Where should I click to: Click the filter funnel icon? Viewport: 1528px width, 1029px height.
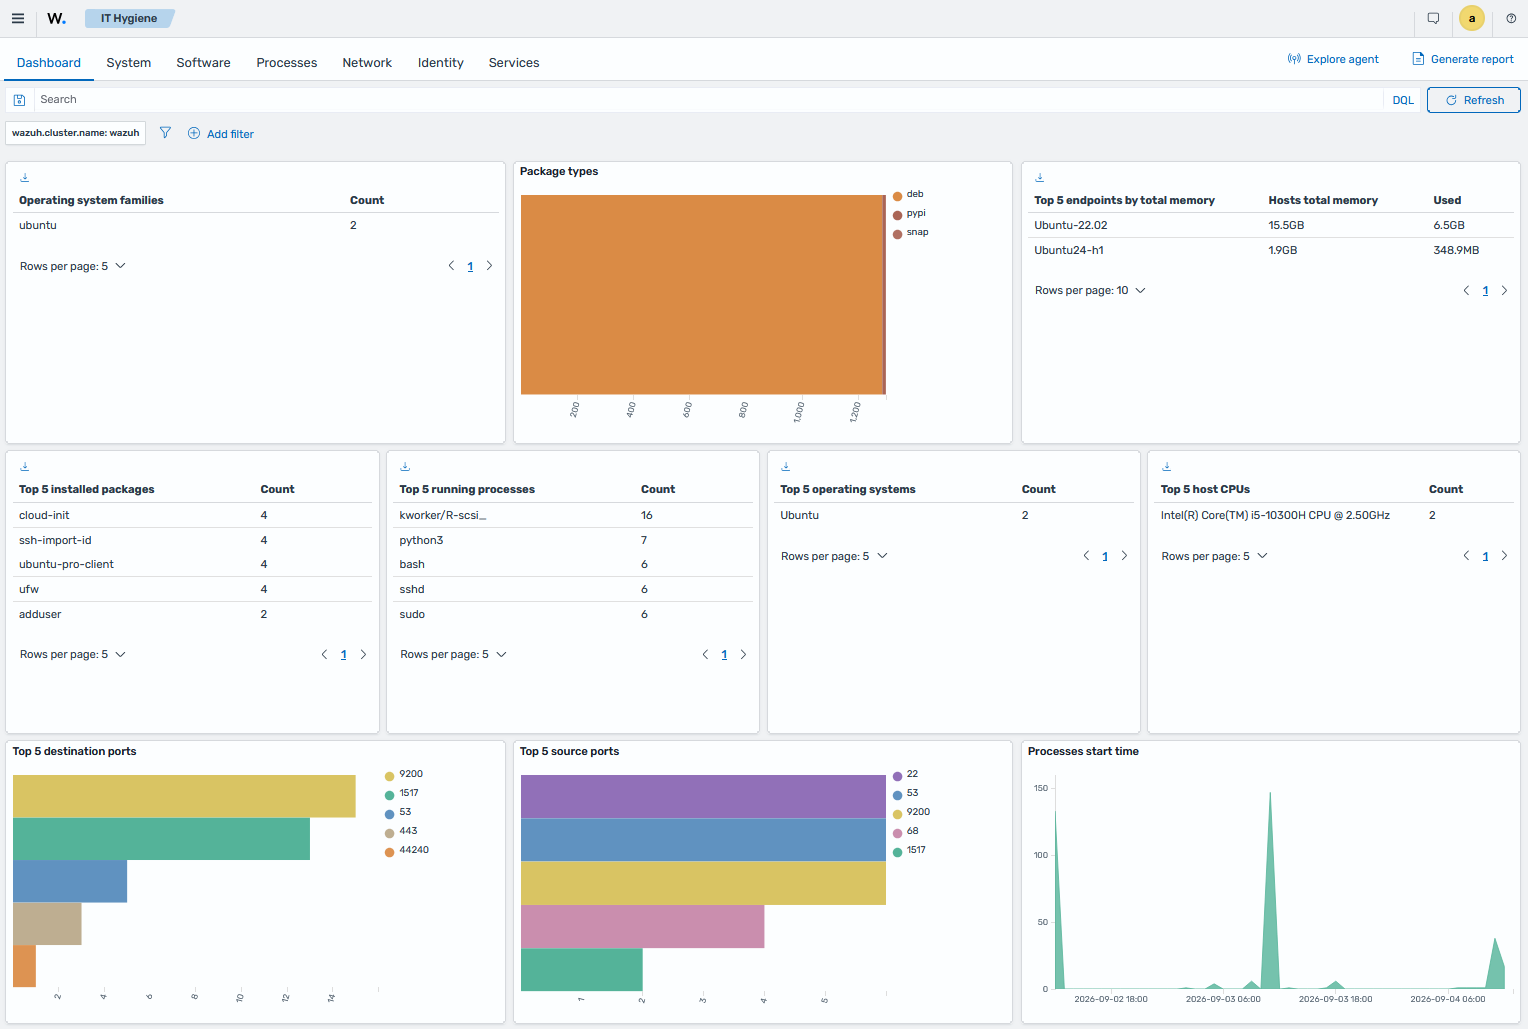coord(165,133)
